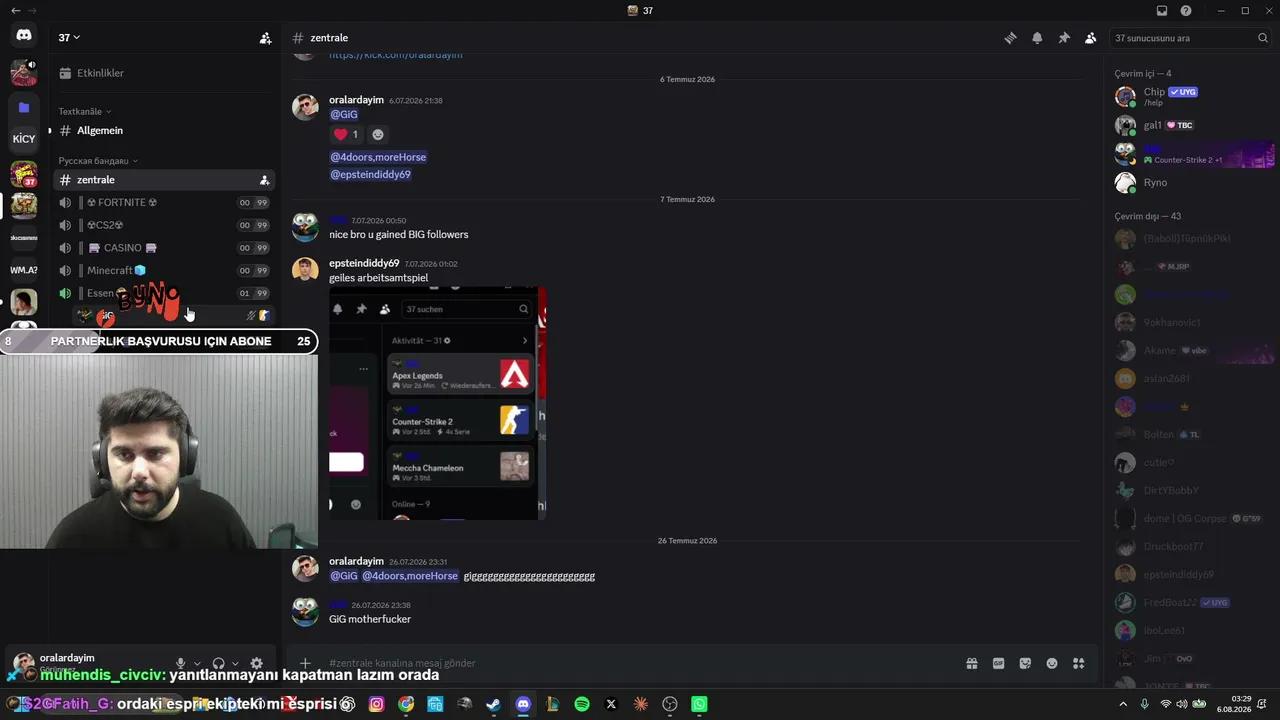Image resolution: width=1280 pixels, height=720 pixels.
Task: Open the emoji picker
Action: 1052,663
